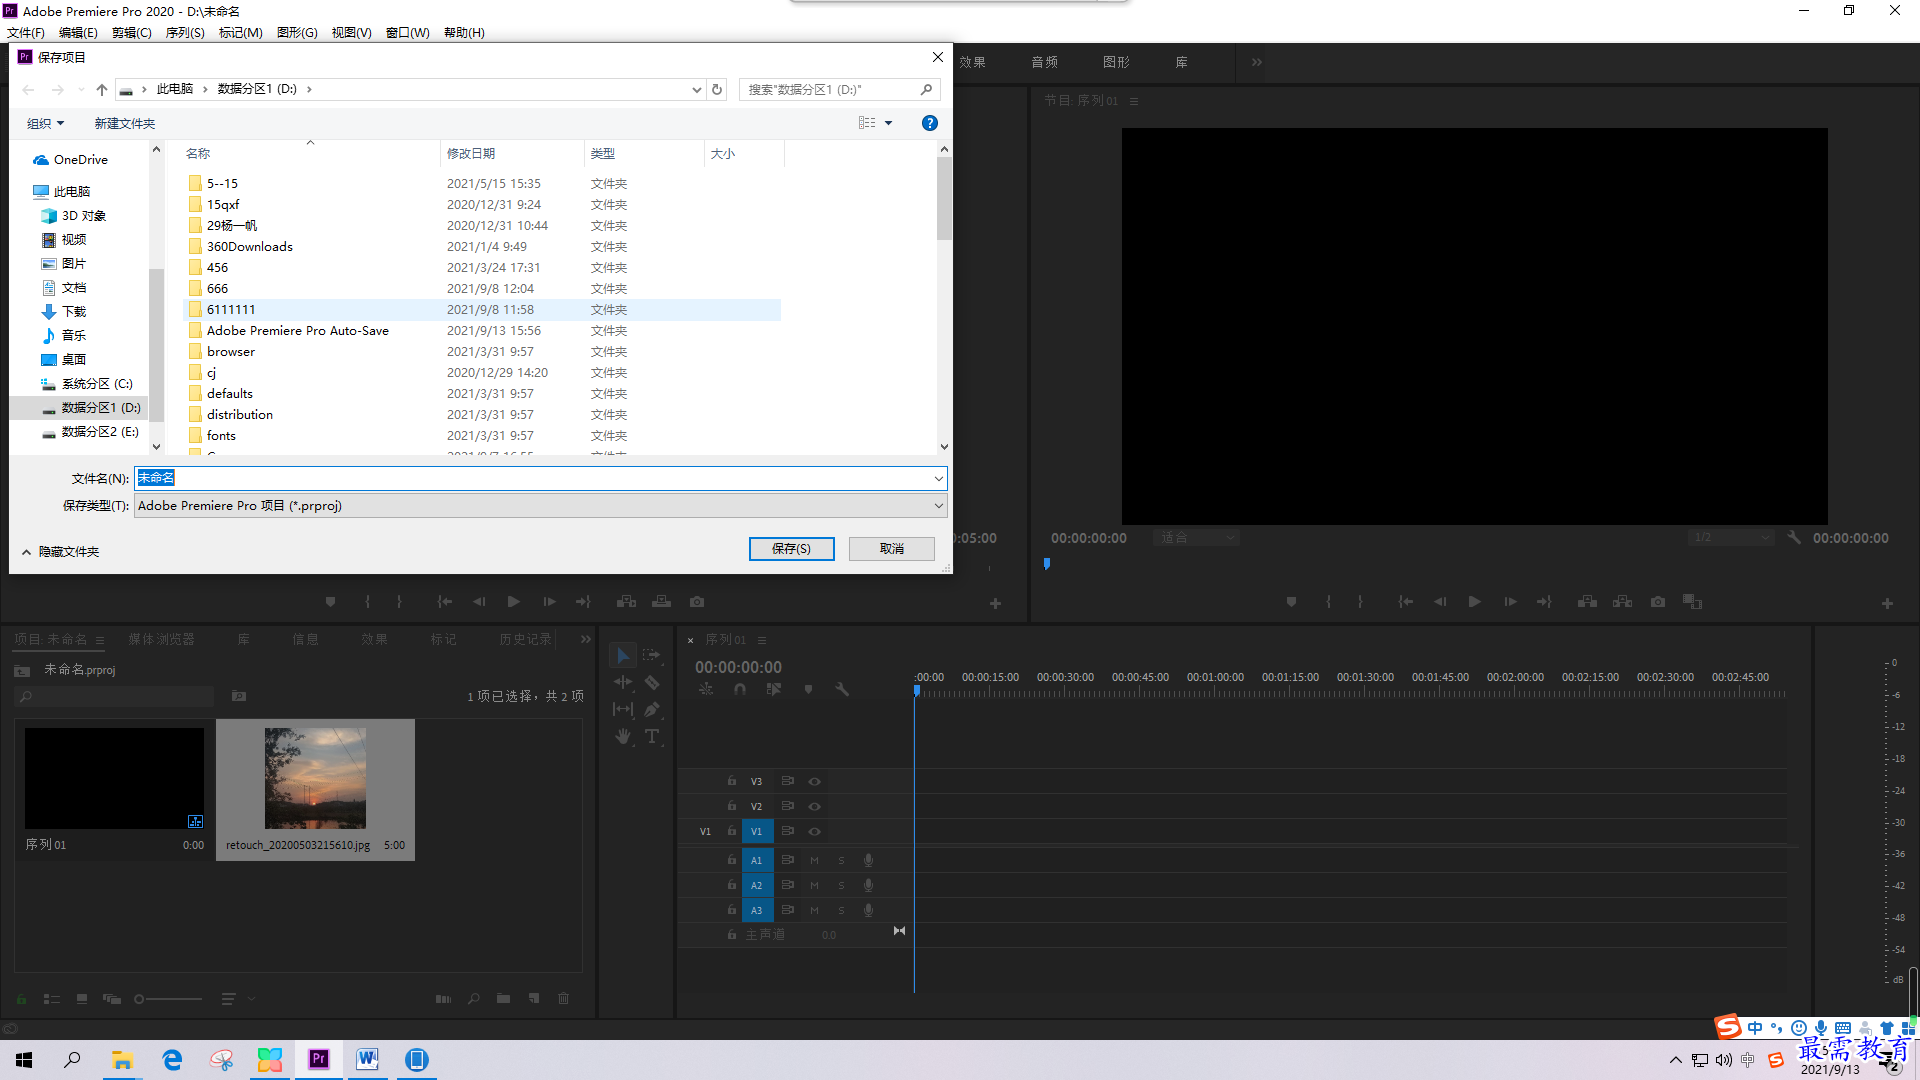The width and height of the screenshot is (1920, 1080).
Task: Switch Project panel to icon view
Action: (82, 999)
